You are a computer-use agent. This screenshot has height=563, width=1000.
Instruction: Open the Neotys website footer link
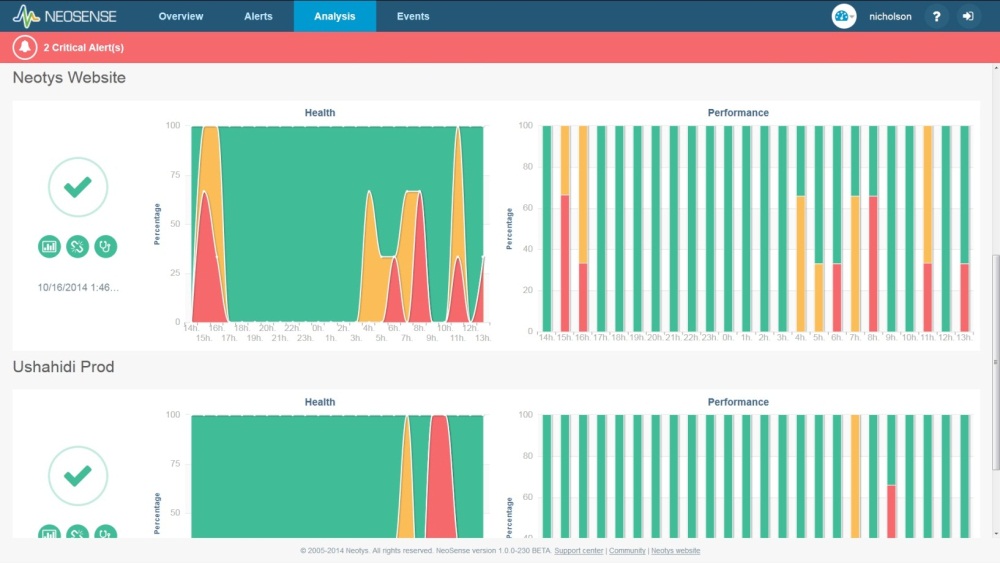(675, 551)
